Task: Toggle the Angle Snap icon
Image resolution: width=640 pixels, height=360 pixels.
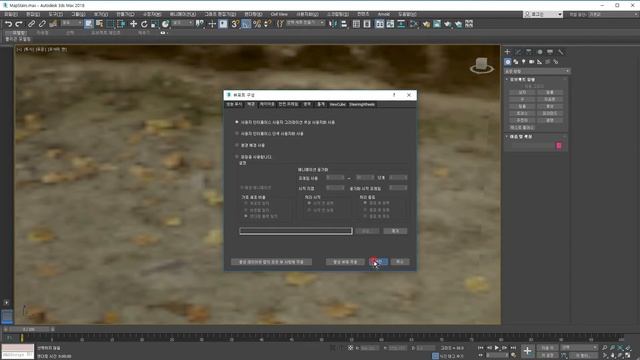Action: (246, 24)
